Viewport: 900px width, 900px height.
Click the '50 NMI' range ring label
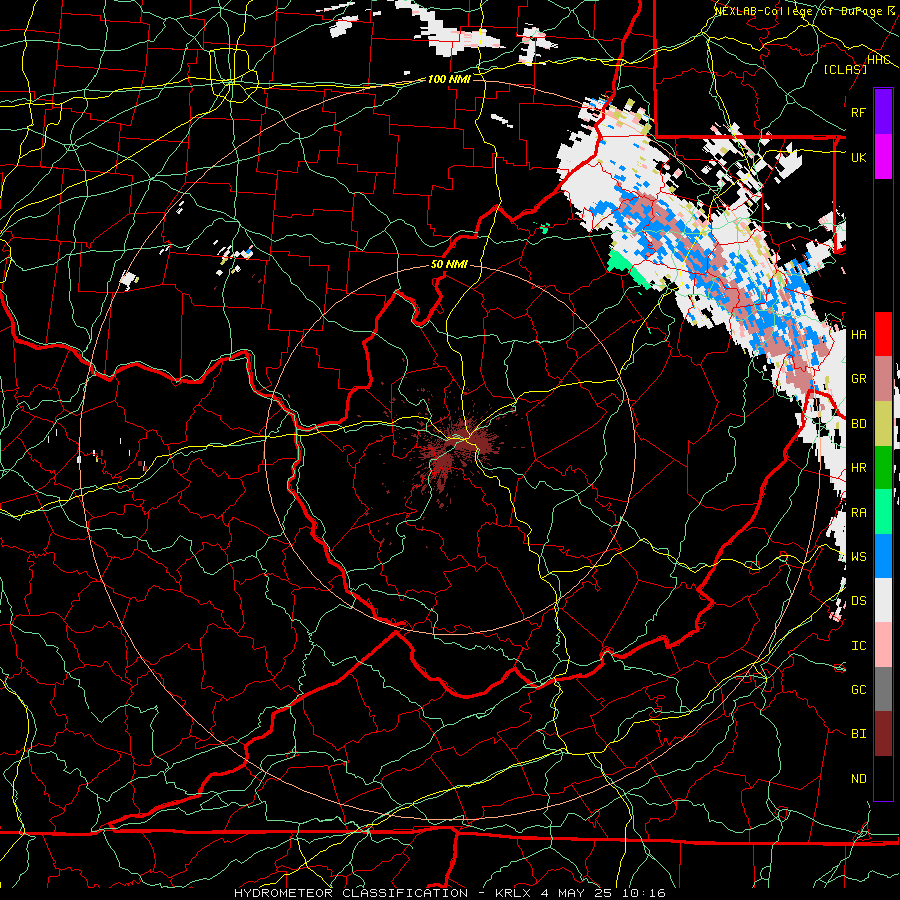coord(449,264)
